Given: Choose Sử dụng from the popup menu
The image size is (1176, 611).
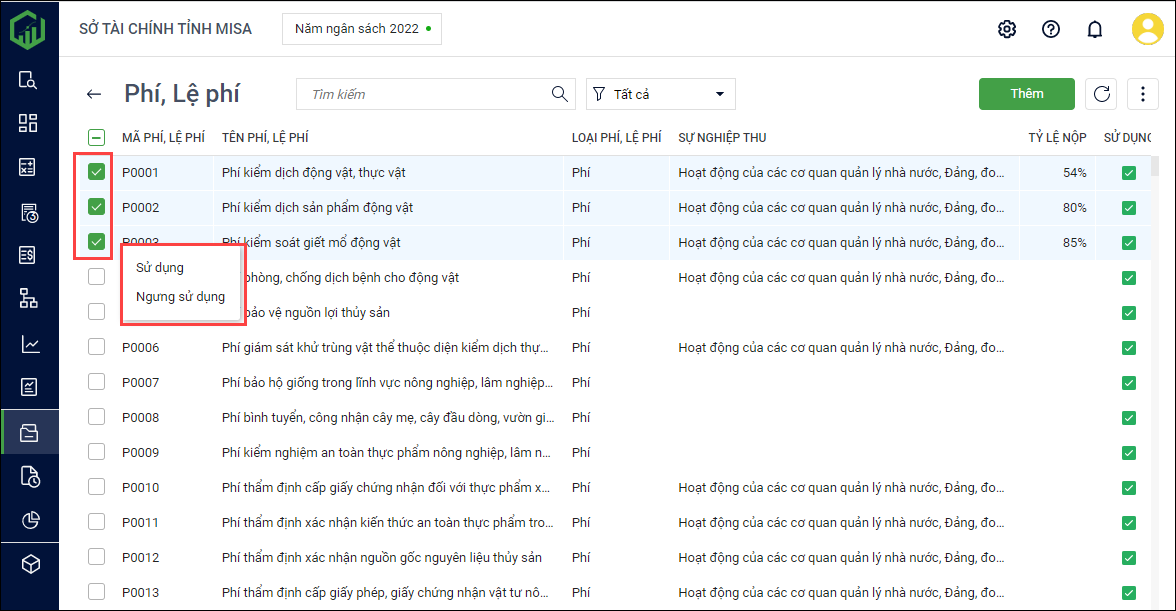Looking at the screenshot, I should 160,268.
